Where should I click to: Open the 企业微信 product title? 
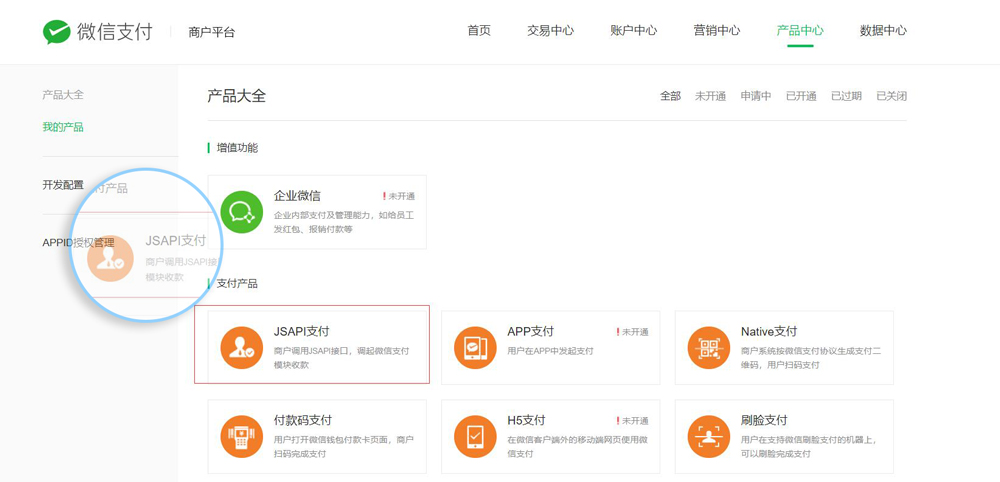click(x=297, y=196)
